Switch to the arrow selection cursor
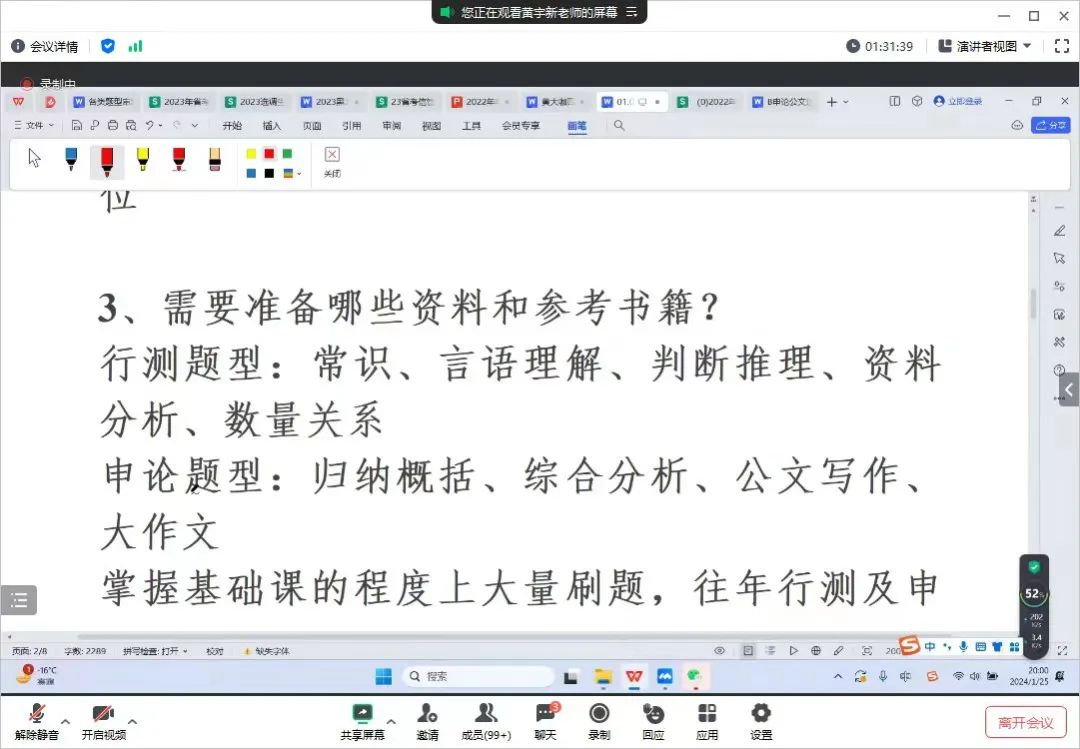The width and height of the screenshot is (1080, 749). pyautogui.click(x=35, y=158)
